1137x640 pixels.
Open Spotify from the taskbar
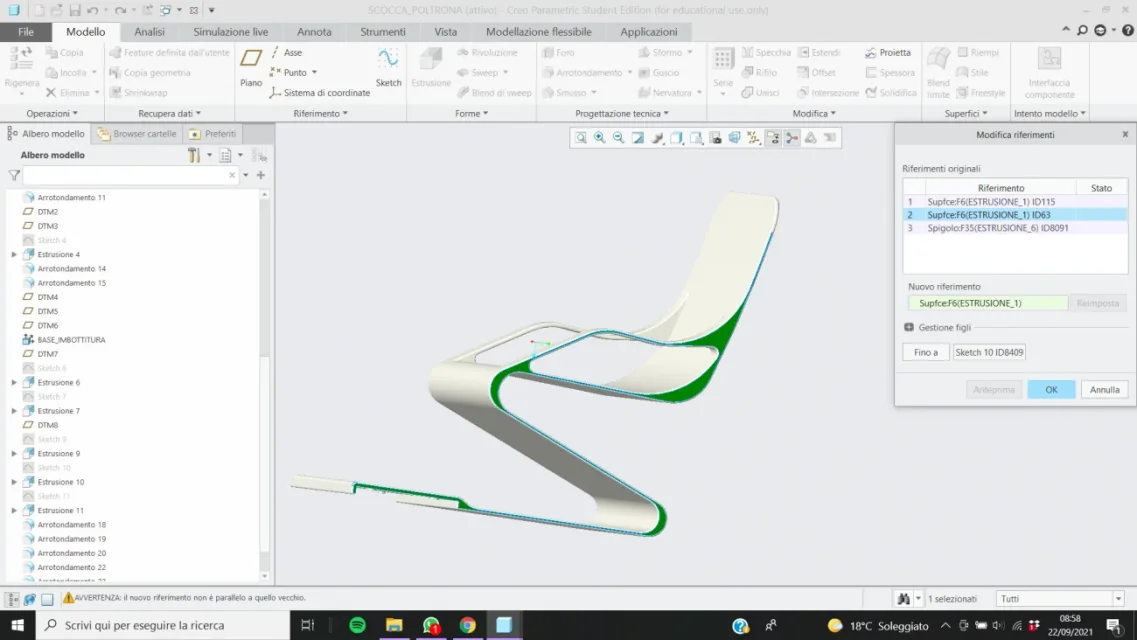pos(357,625)
